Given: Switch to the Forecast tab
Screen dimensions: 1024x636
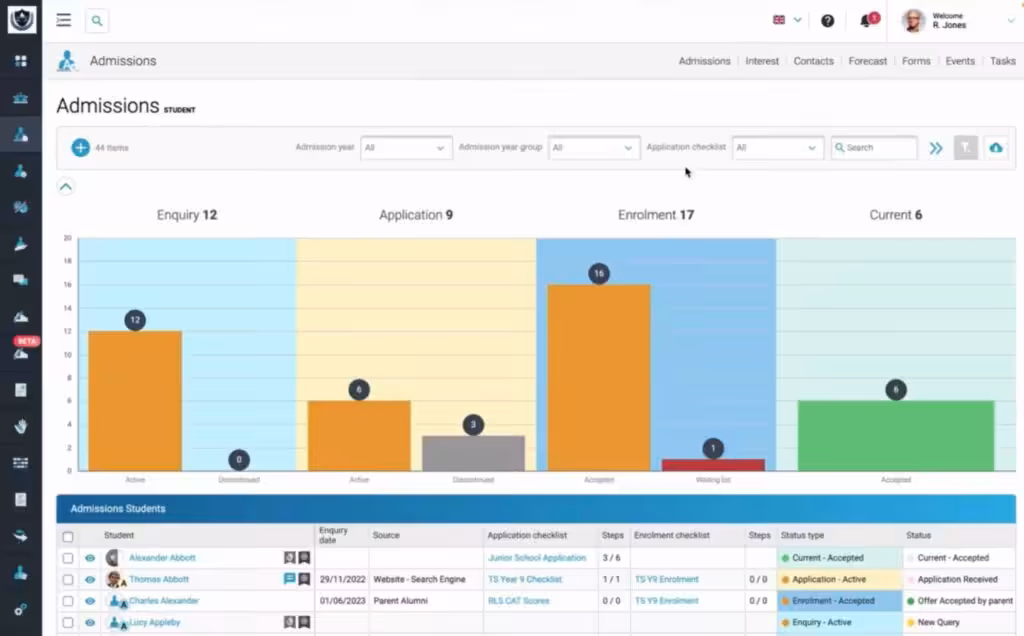Looking at the screenshot, I should 867,61.
